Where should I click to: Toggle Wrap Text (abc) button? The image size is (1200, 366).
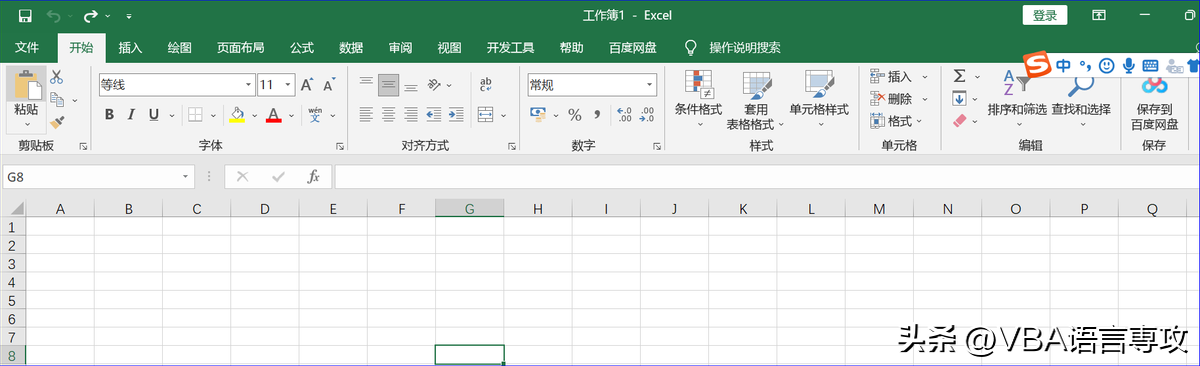[x=485, y=85]
